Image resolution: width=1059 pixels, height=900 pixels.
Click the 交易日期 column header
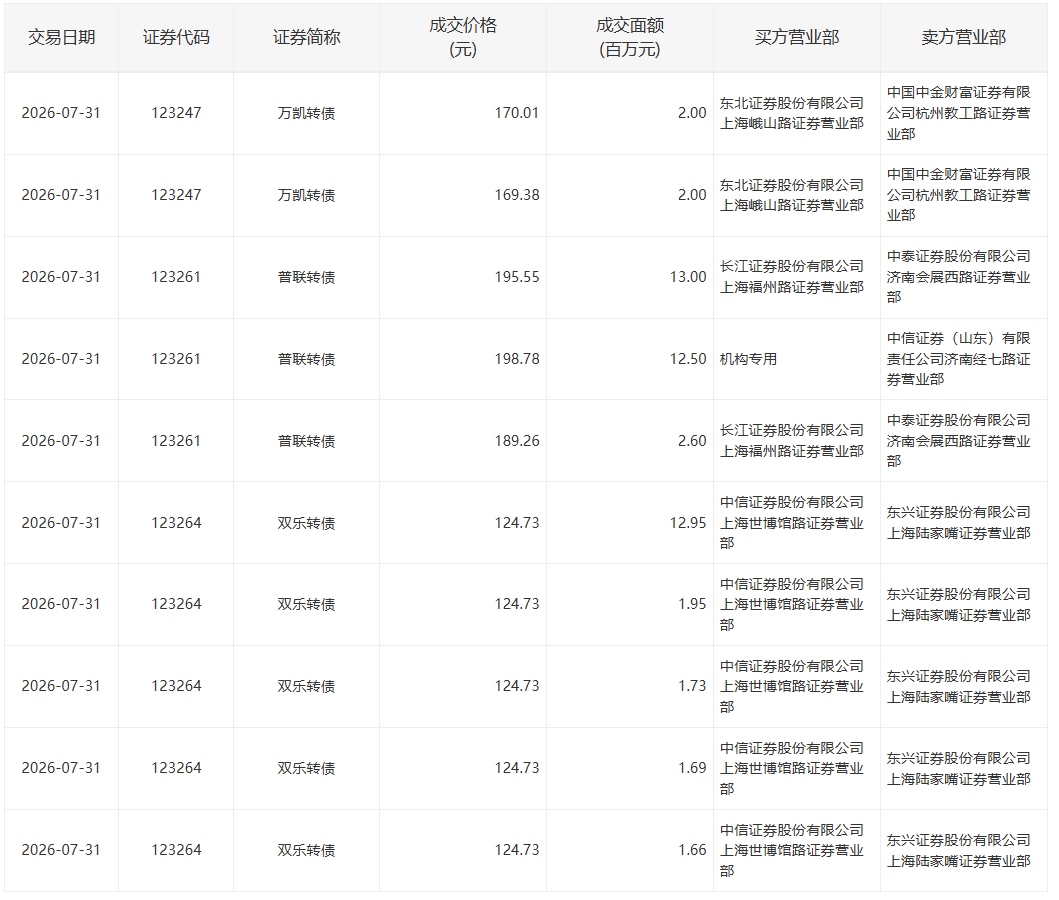(61, 38)
